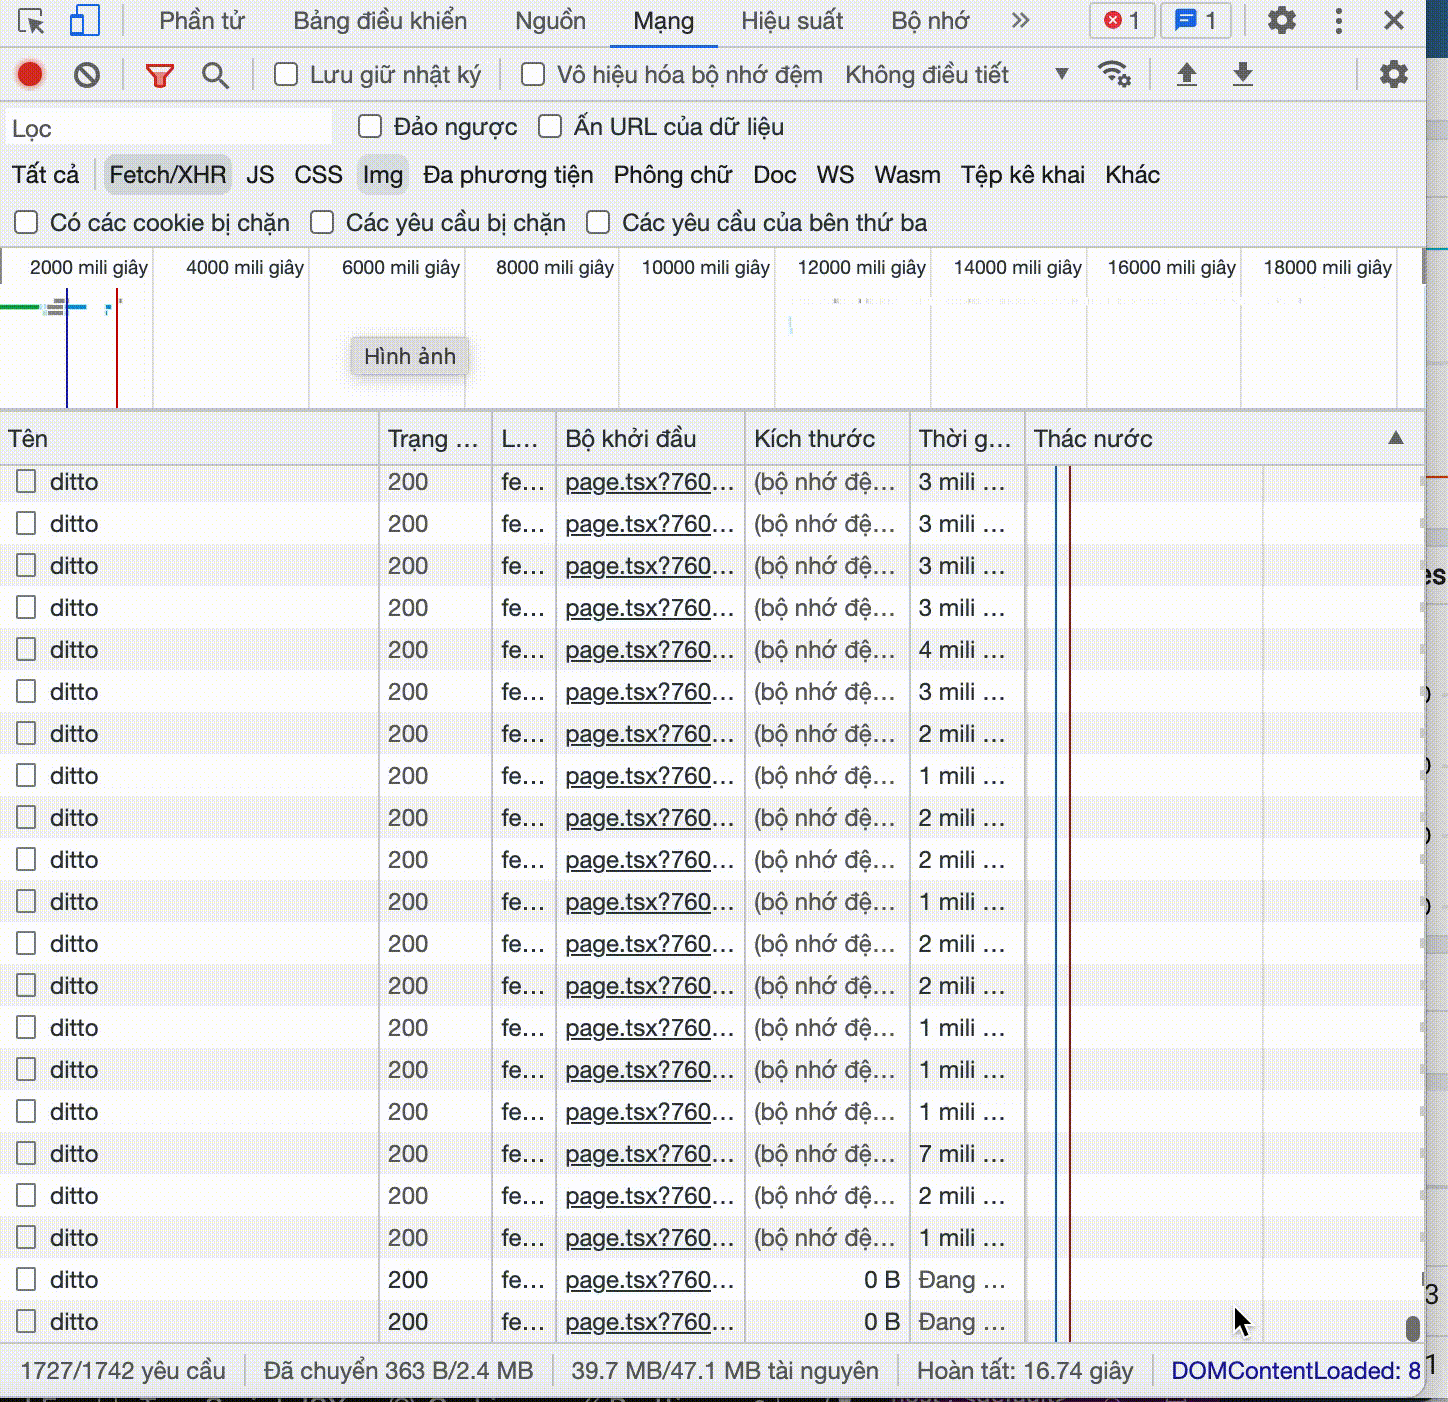Enable Vô hiệu hóa bộ nhớ đệm checkbox

(x=533, y=74)
